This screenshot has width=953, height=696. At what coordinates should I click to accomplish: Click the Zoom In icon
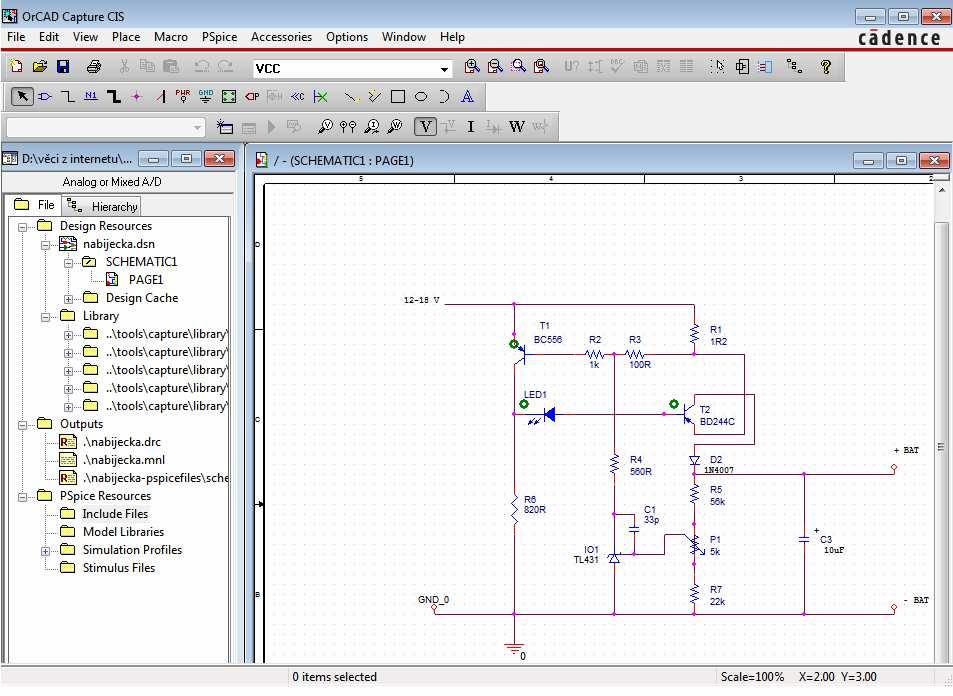[472, 67]
